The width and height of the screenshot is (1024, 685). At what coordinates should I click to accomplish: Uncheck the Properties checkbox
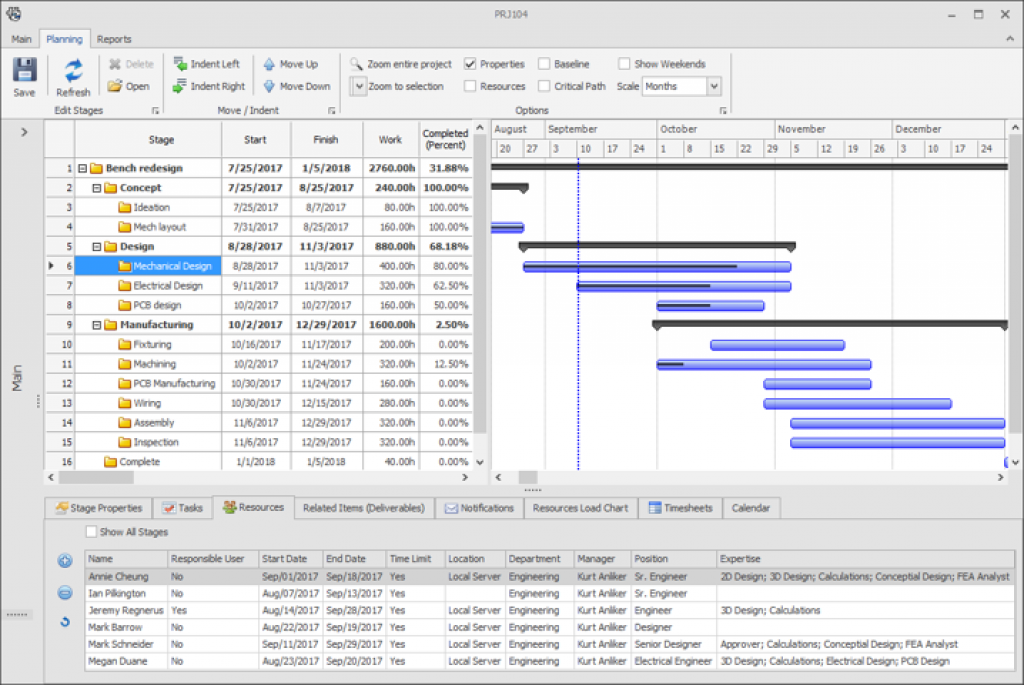(x=471, y=64)
